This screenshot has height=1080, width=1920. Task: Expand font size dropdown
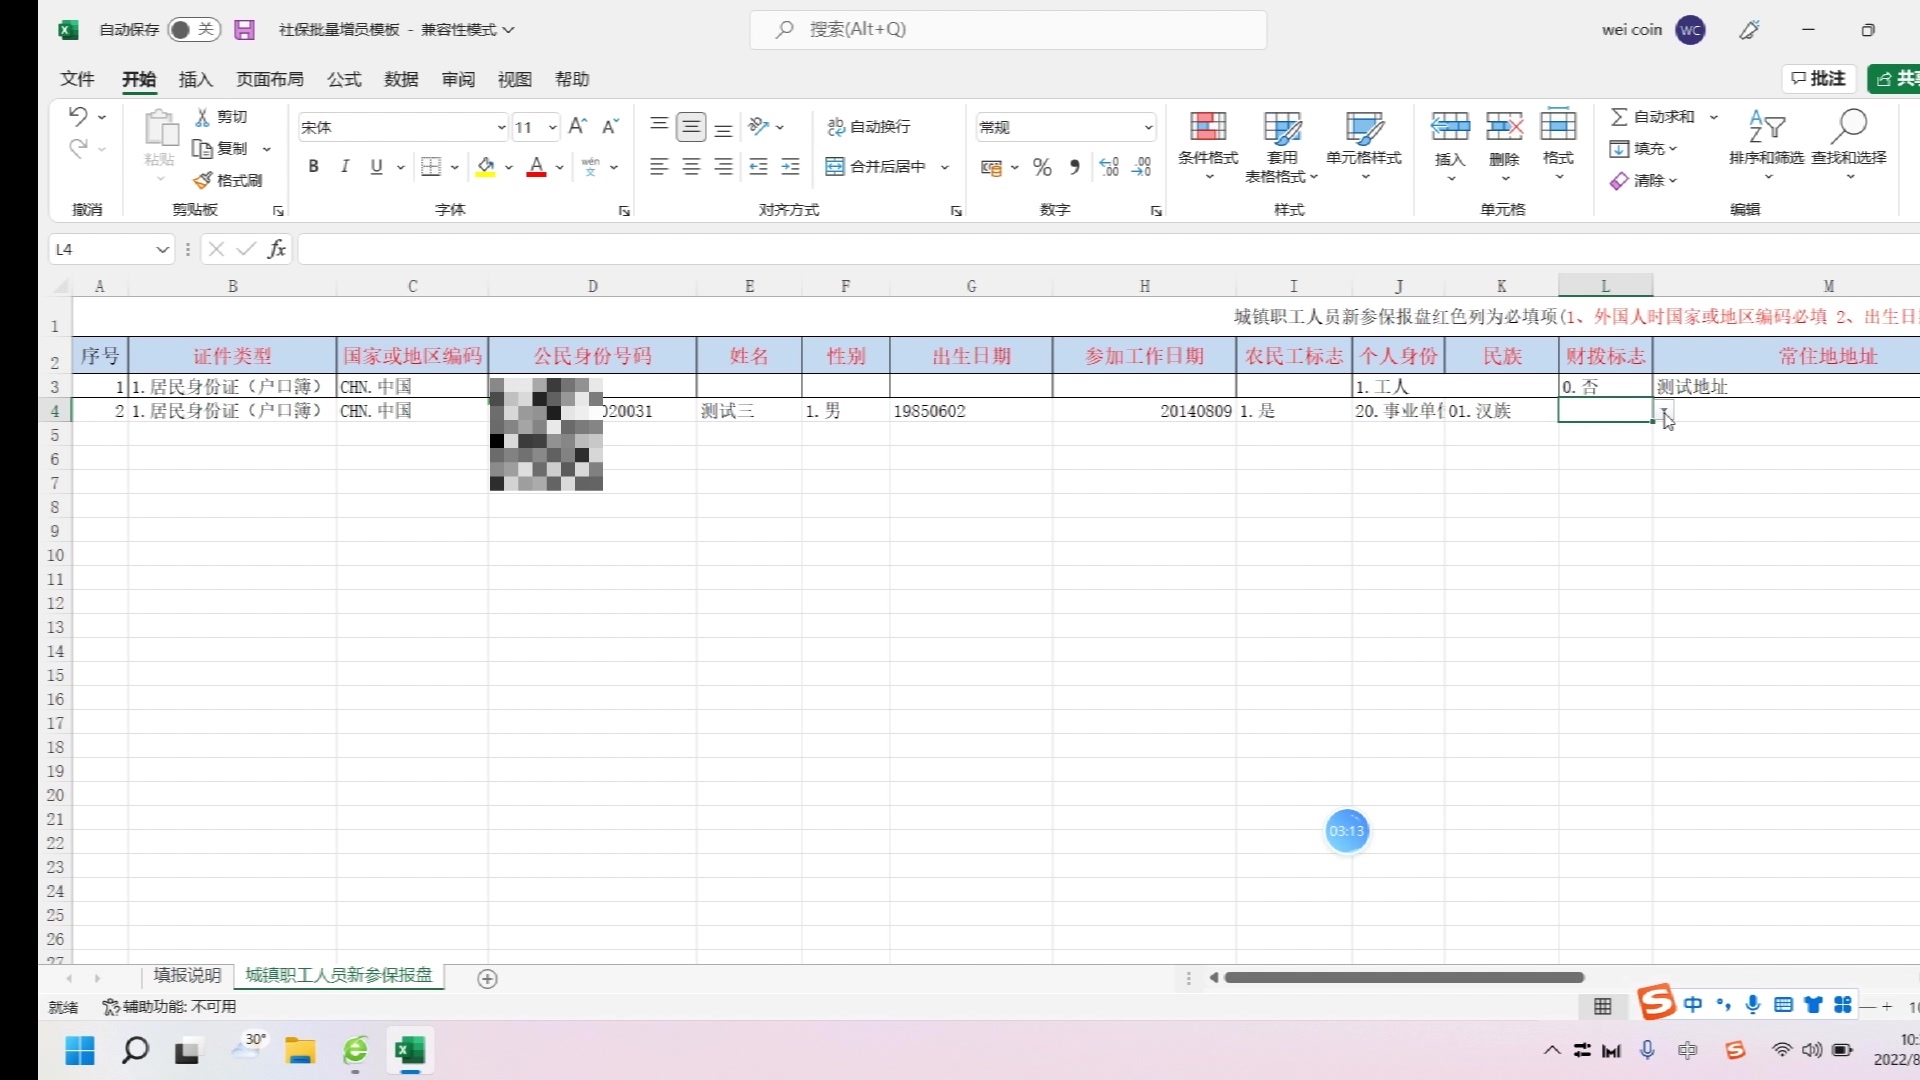coord(551,128)
